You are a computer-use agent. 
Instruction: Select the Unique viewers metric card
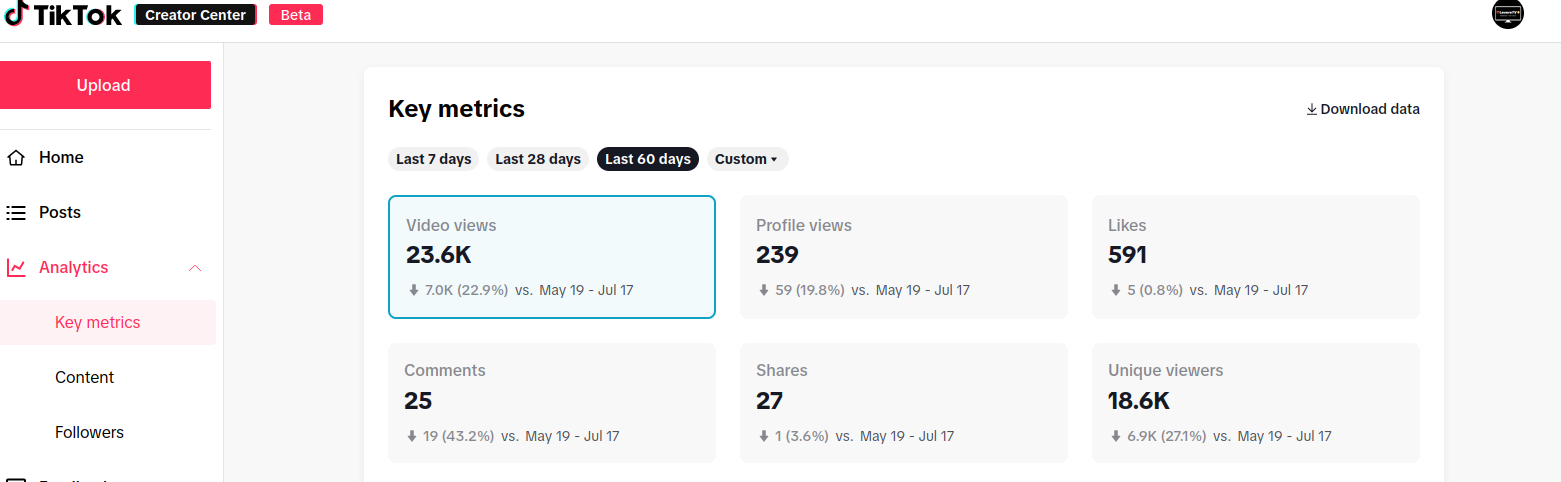(1255, 403)
